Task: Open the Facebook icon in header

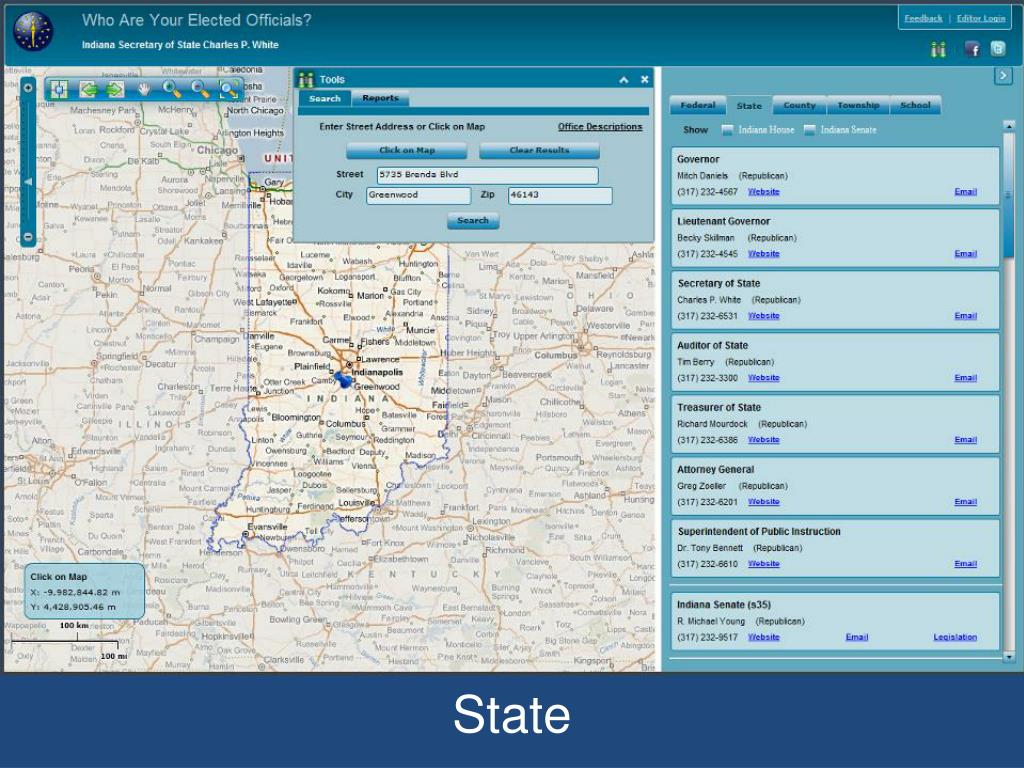Action: pyautogui.click(x=972, y=49)
